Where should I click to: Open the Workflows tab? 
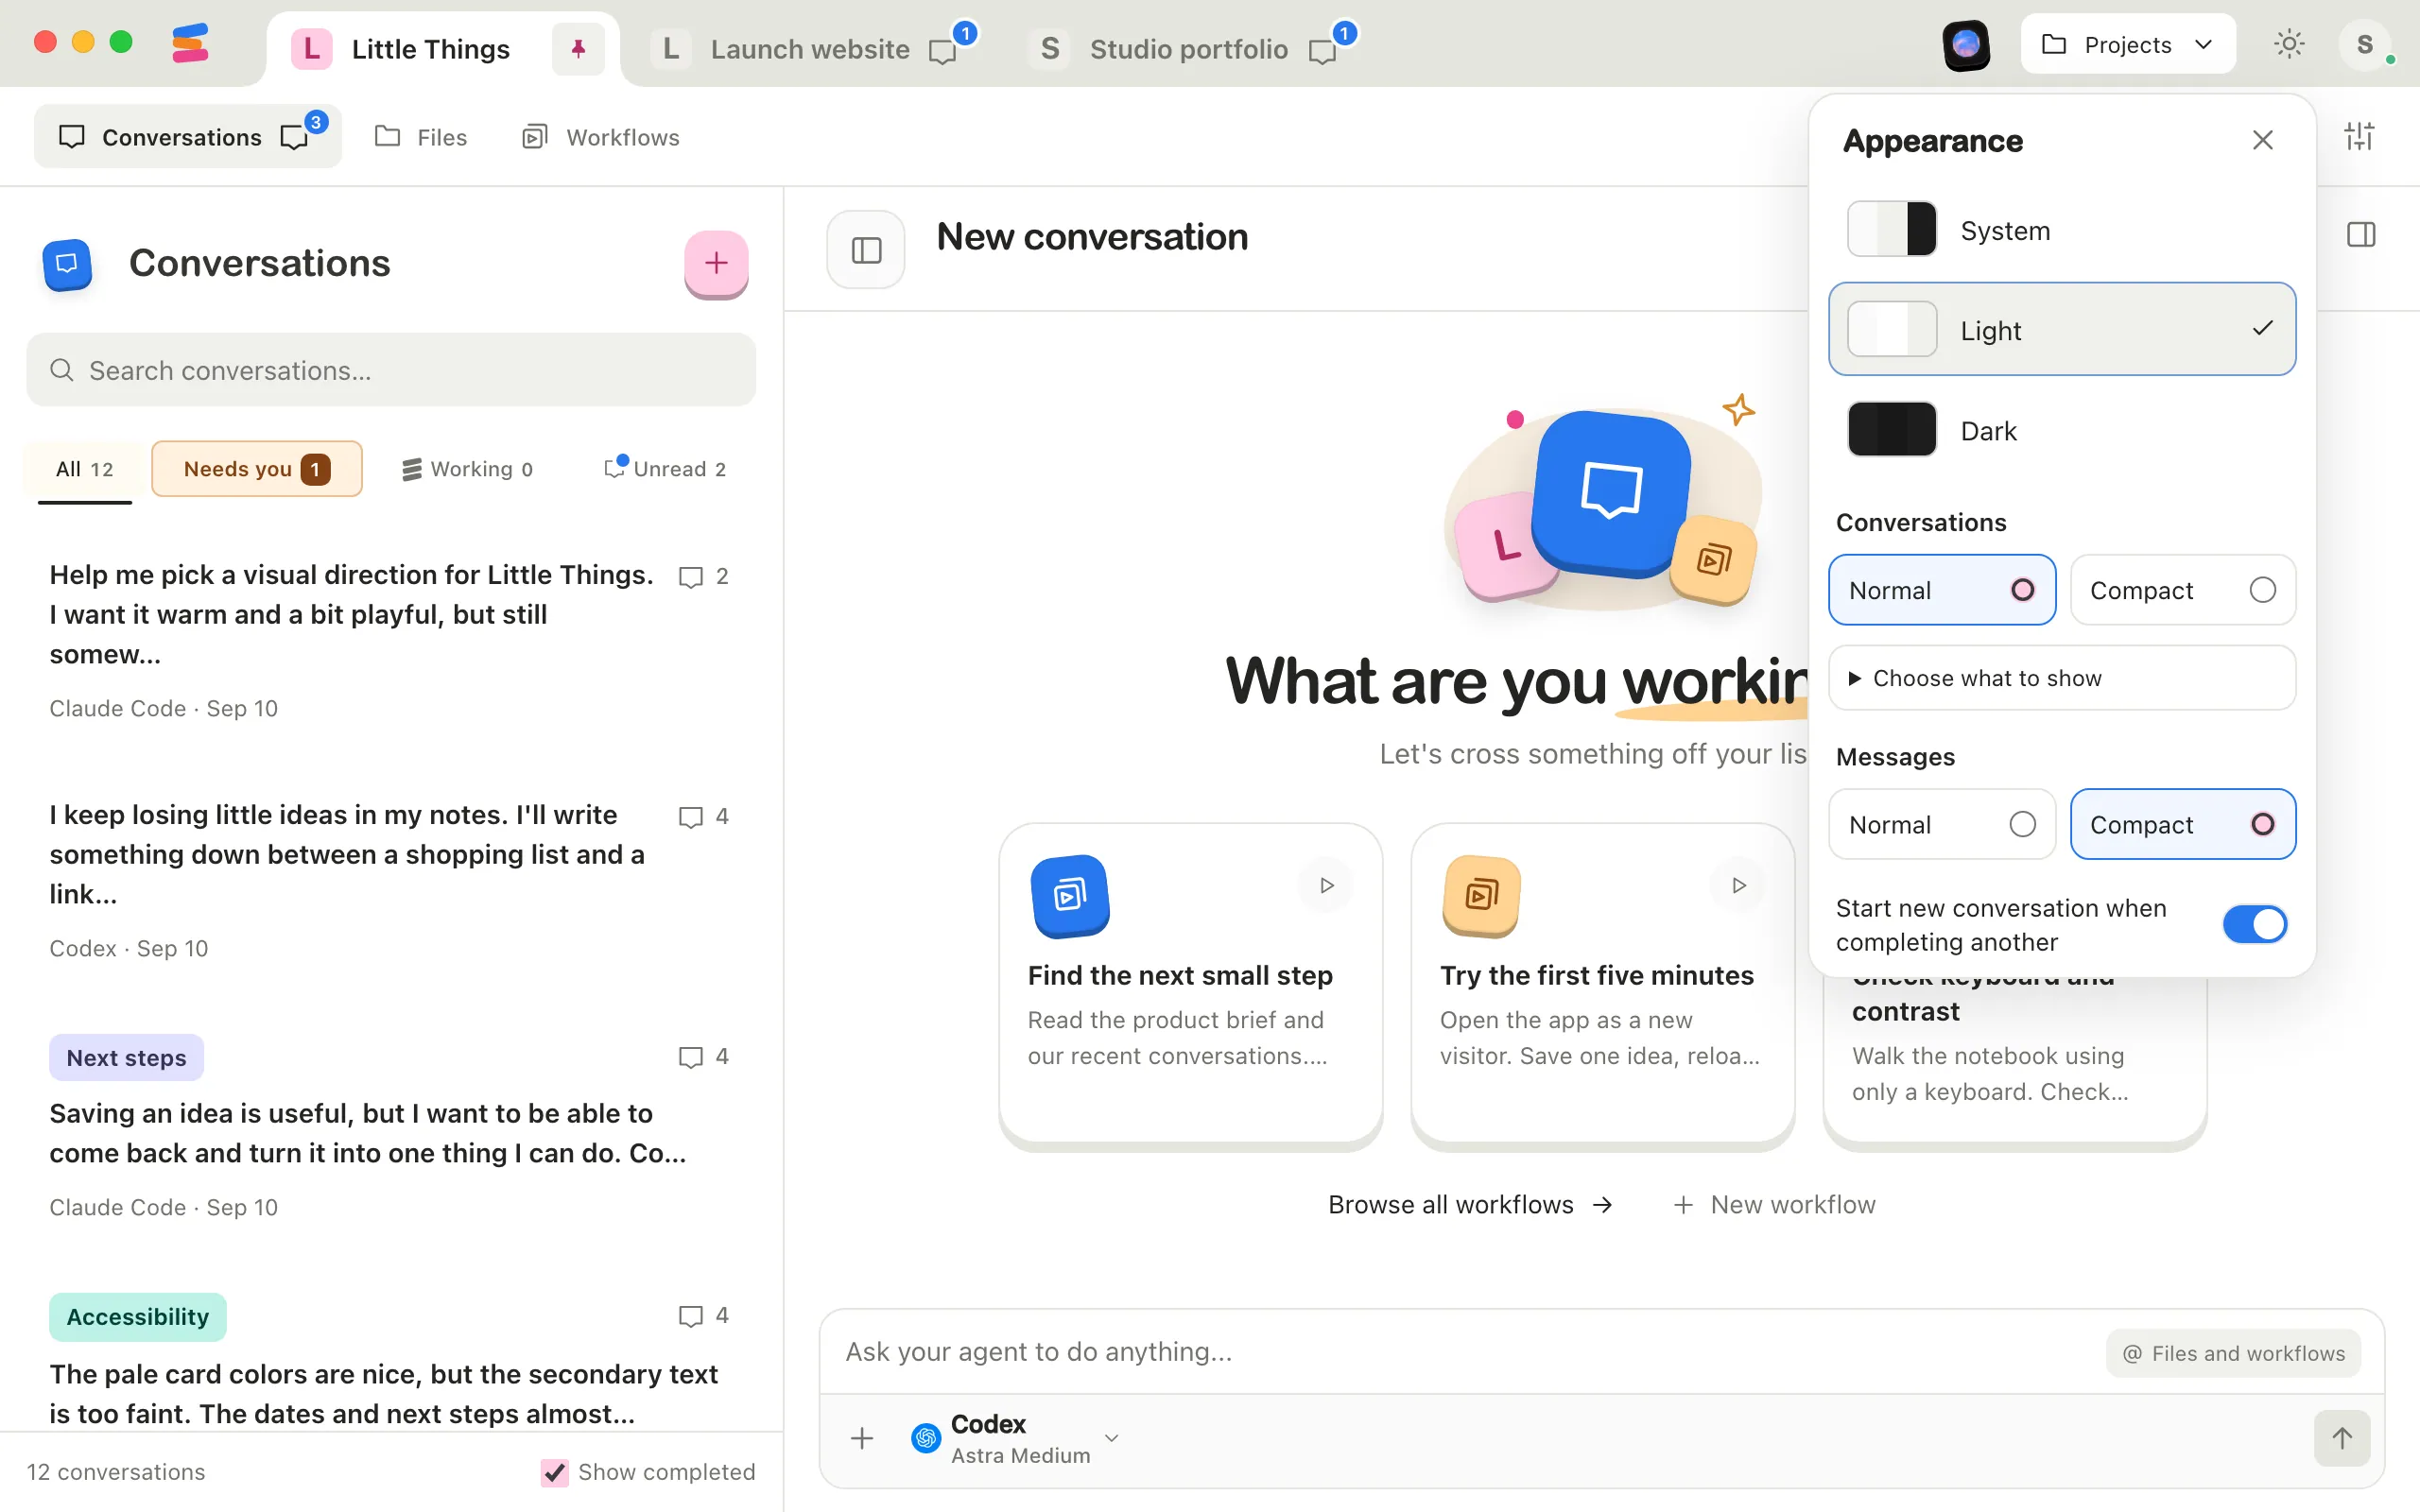point(601,137)
